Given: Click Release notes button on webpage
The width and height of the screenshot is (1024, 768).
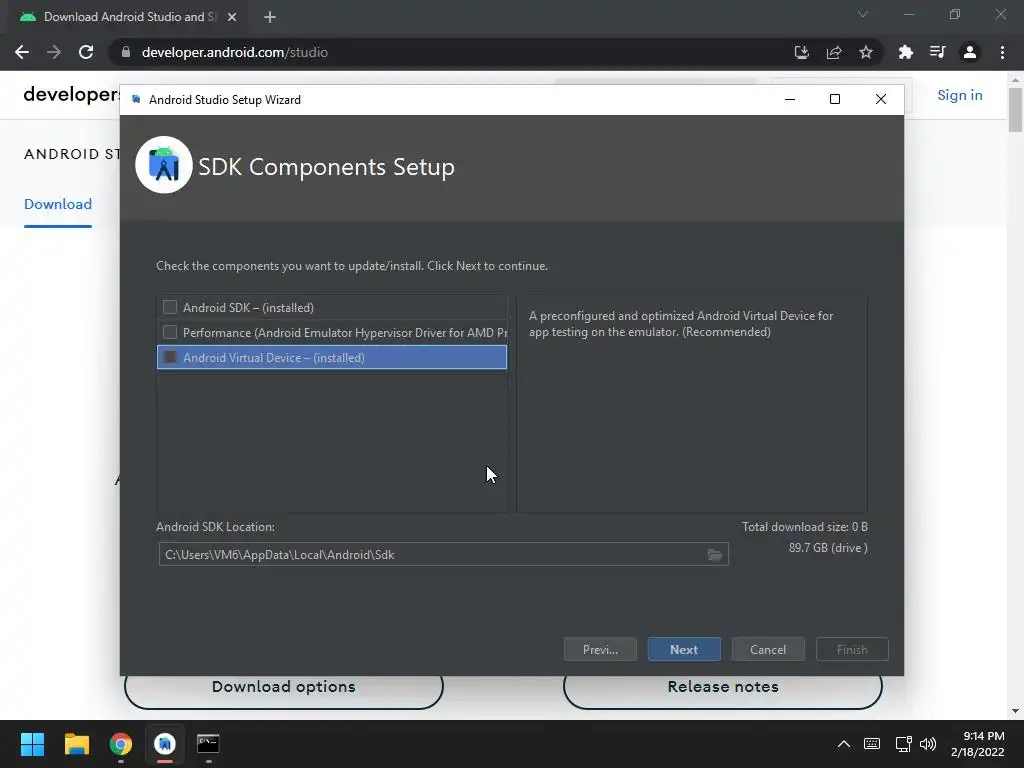Looking at the screenshot, I should pos(722,687).
